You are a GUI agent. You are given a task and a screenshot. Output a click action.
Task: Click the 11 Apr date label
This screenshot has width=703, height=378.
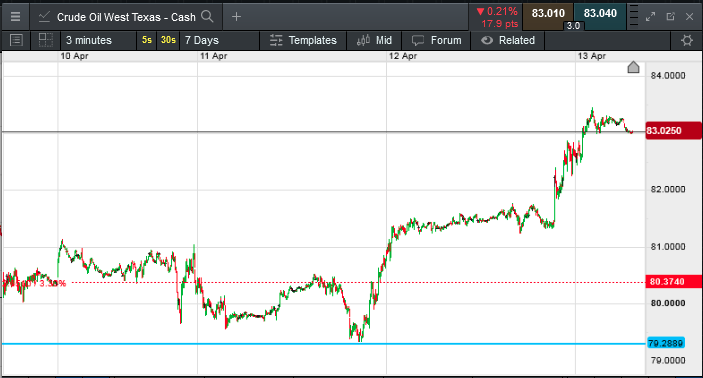point(213,56)
